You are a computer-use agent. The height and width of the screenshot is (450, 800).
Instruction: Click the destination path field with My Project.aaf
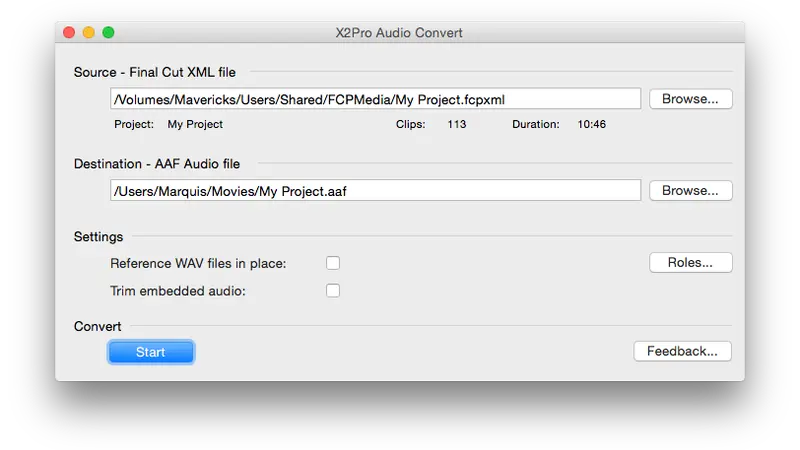coord(375,190)
